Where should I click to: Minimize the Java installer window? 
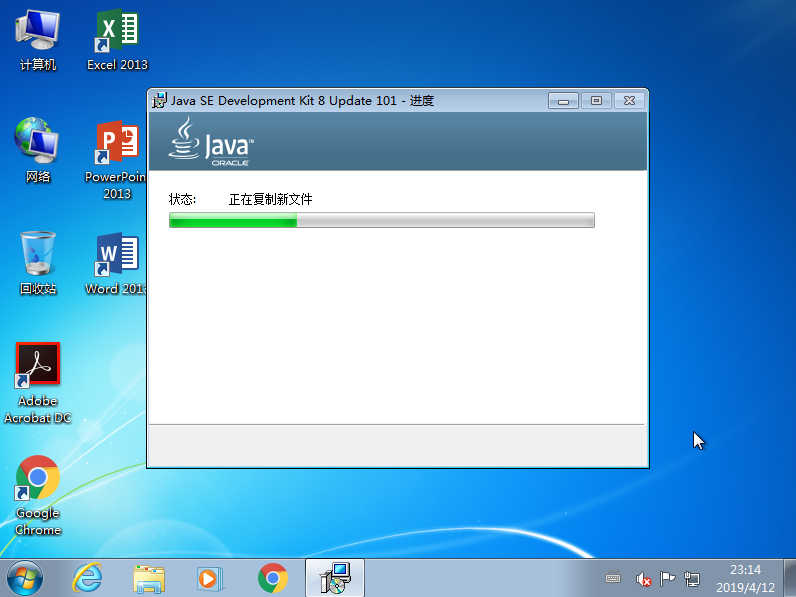coord(563,101)
